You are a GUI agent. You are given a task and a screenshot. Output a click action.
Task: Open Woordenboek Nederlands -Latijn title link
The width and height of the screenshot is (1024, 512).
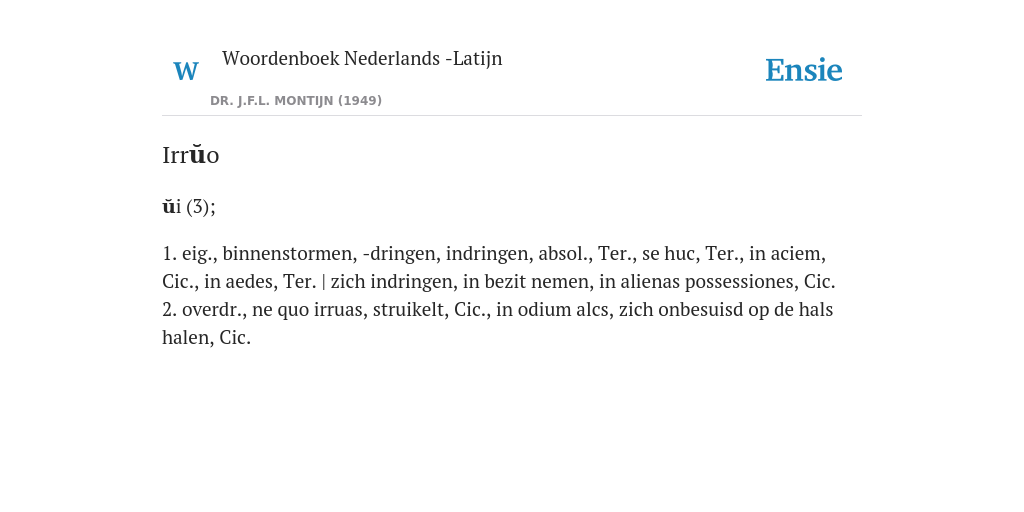pyautogui.click(x=362, y=58)
